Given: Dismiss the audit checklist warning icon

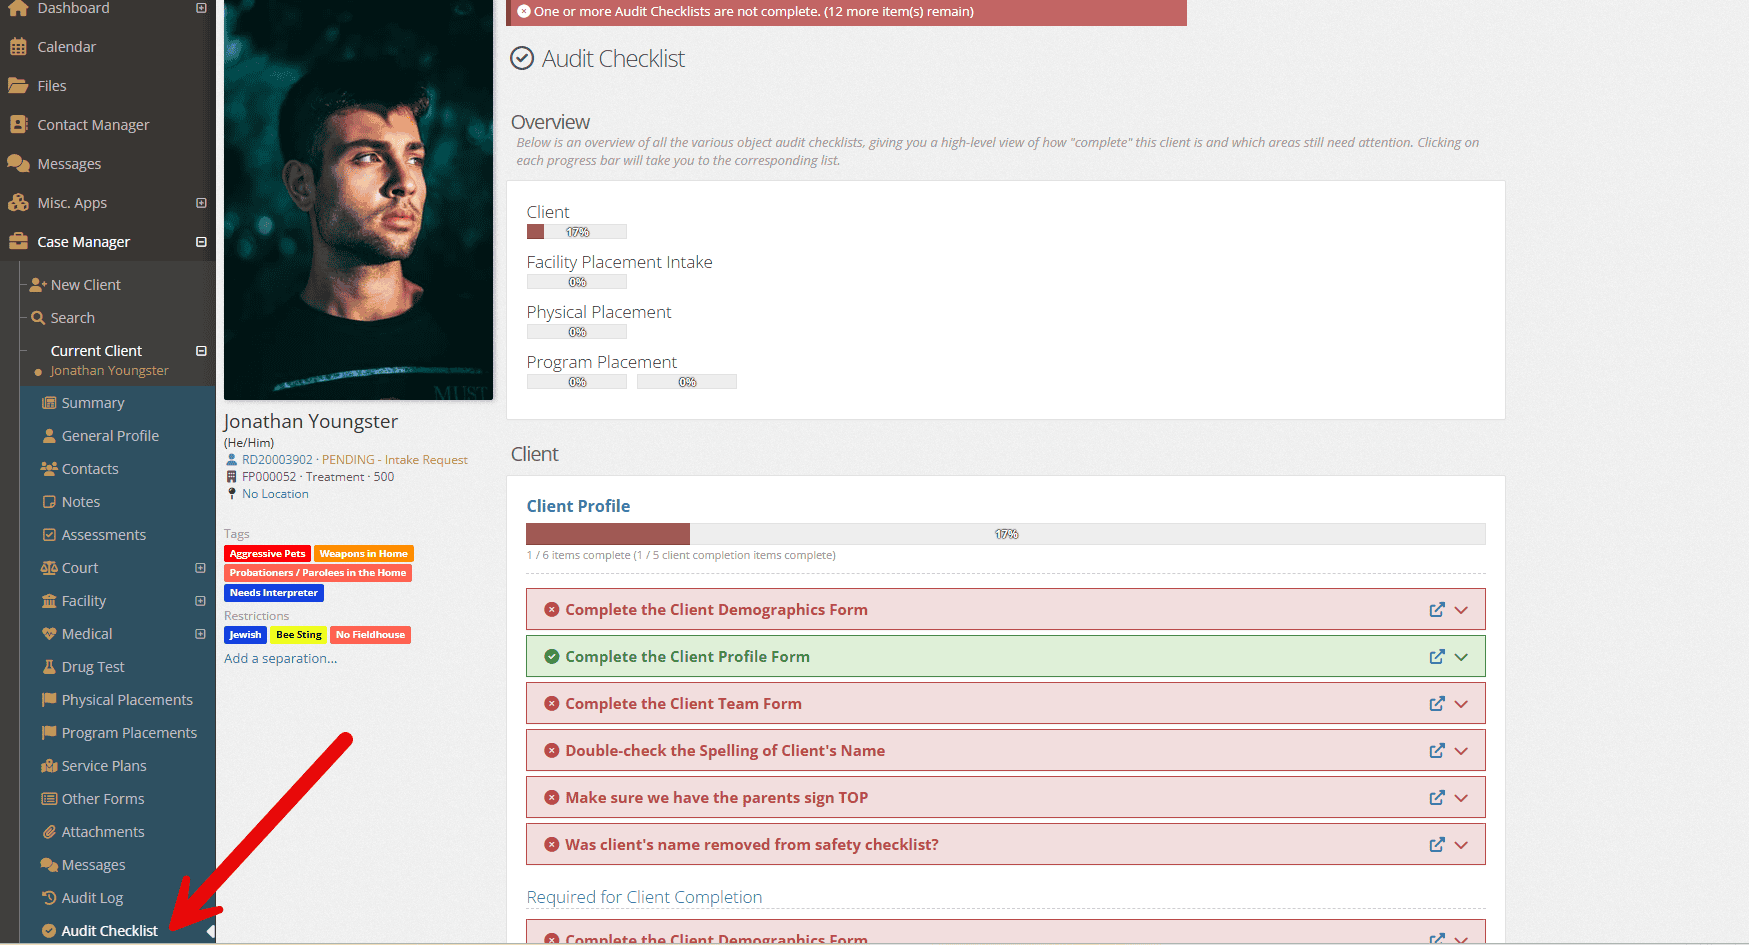Looking at the screenshot, I should pyautogui.click(x=524, y=11).
